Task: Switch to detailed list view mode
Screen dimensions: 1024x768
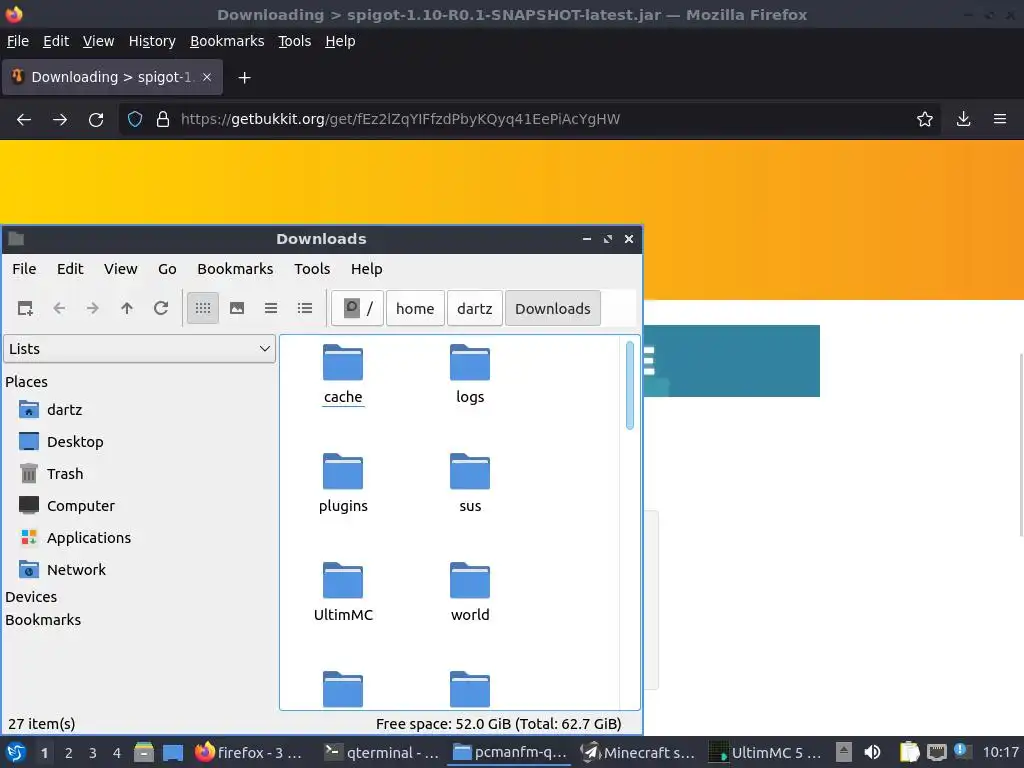Action: [305, 308]
